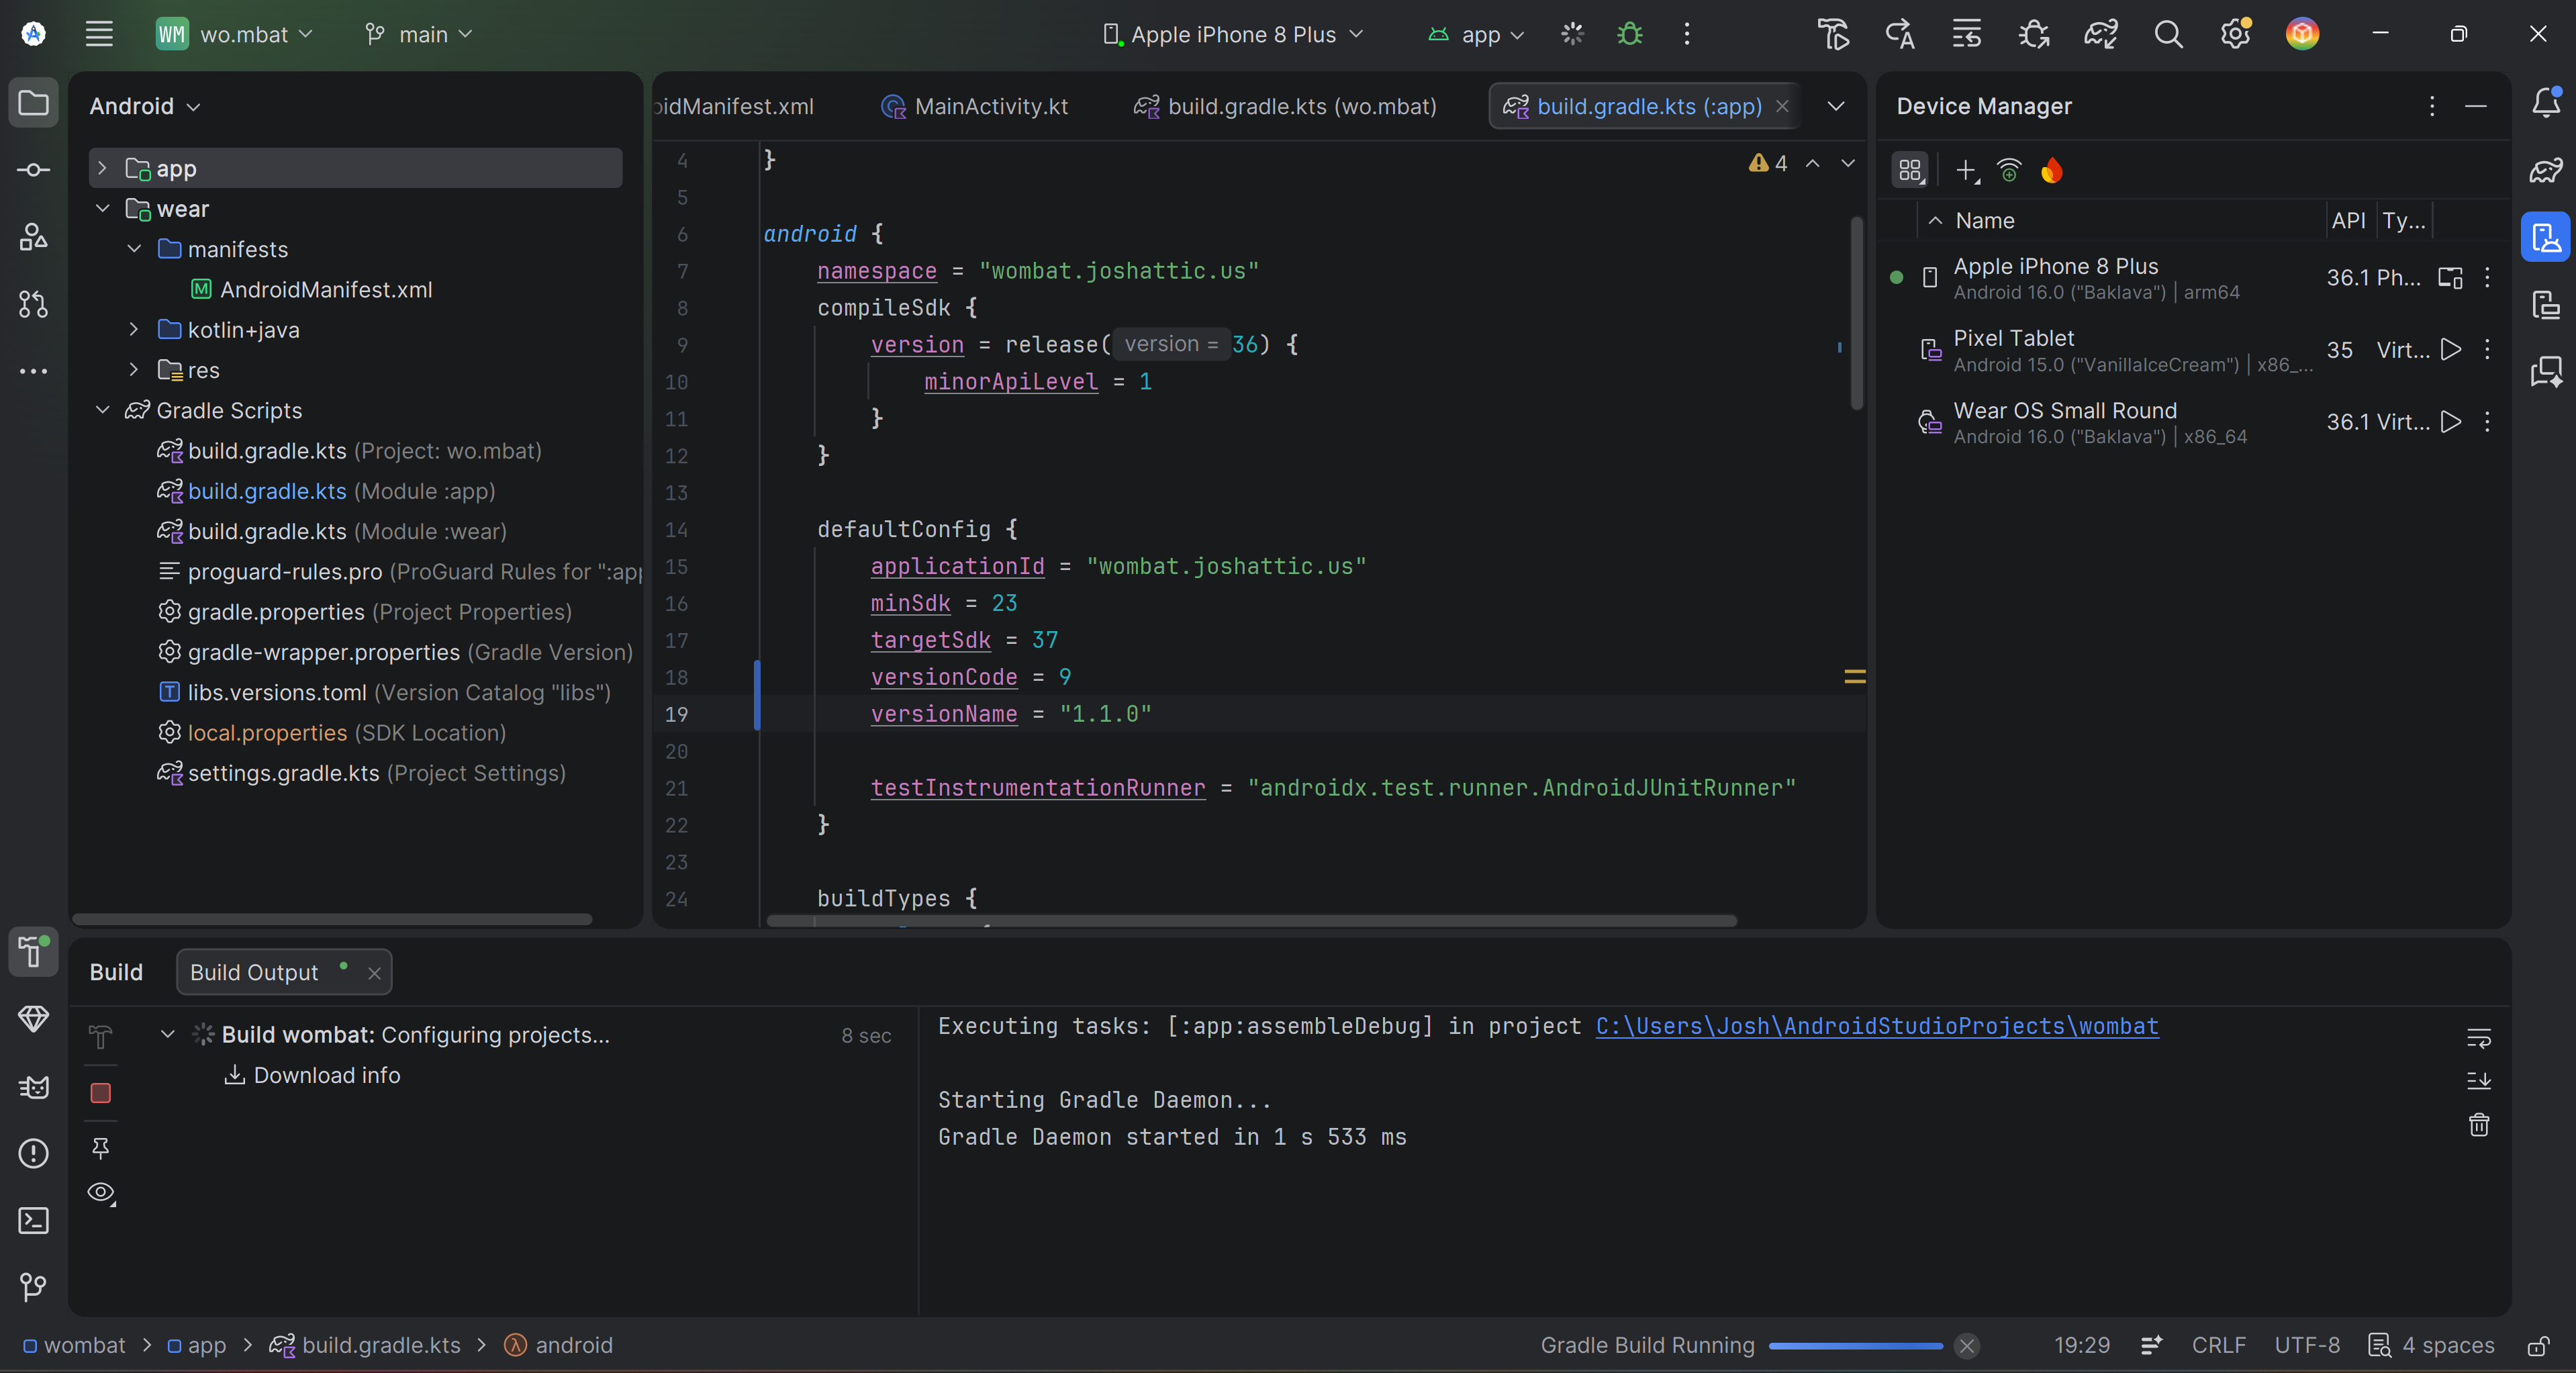Switch to build.gradle.kts (wo.mbat) tab

[1285, 106]
